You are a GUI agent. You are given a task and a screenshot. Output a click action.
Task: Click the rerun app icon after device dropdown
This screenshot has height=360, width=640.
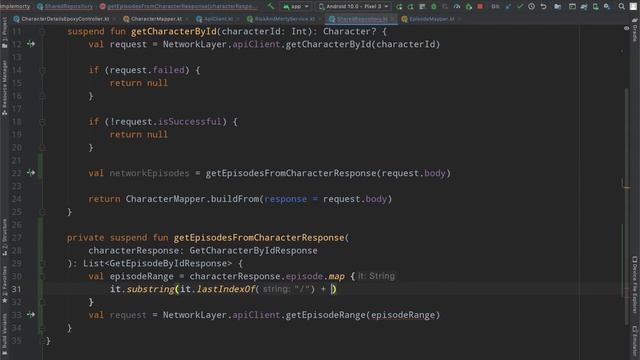click(x=399, y=7)
